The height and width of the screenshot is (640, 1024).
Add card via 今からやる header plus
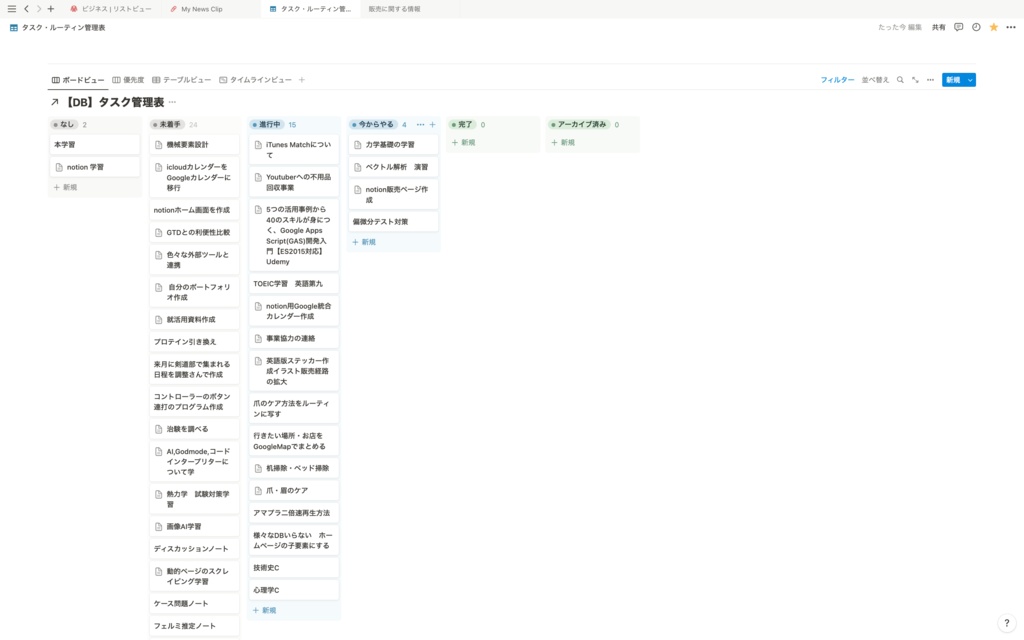432,124
